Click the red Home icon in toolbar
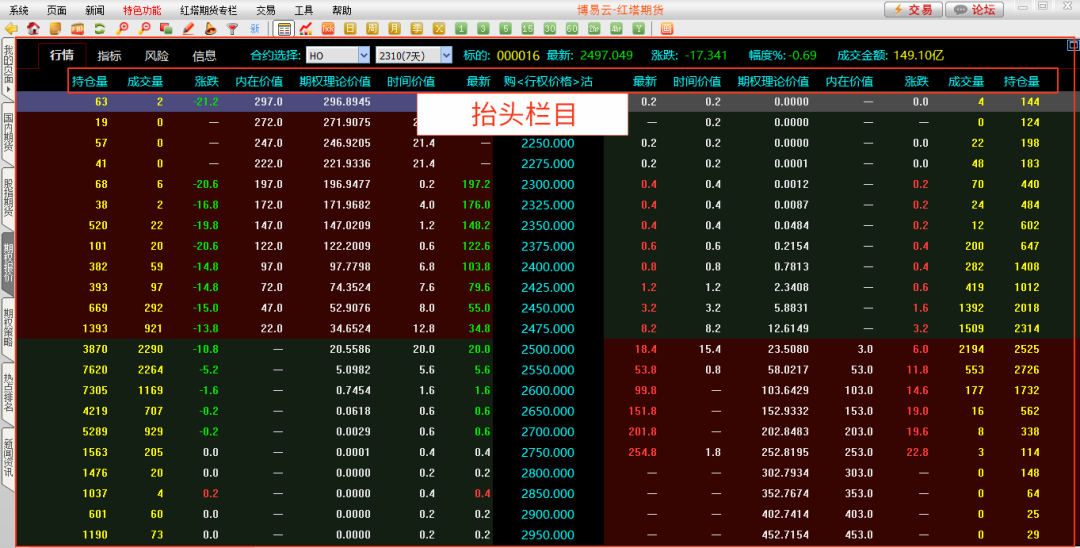 tap(33, 28)
